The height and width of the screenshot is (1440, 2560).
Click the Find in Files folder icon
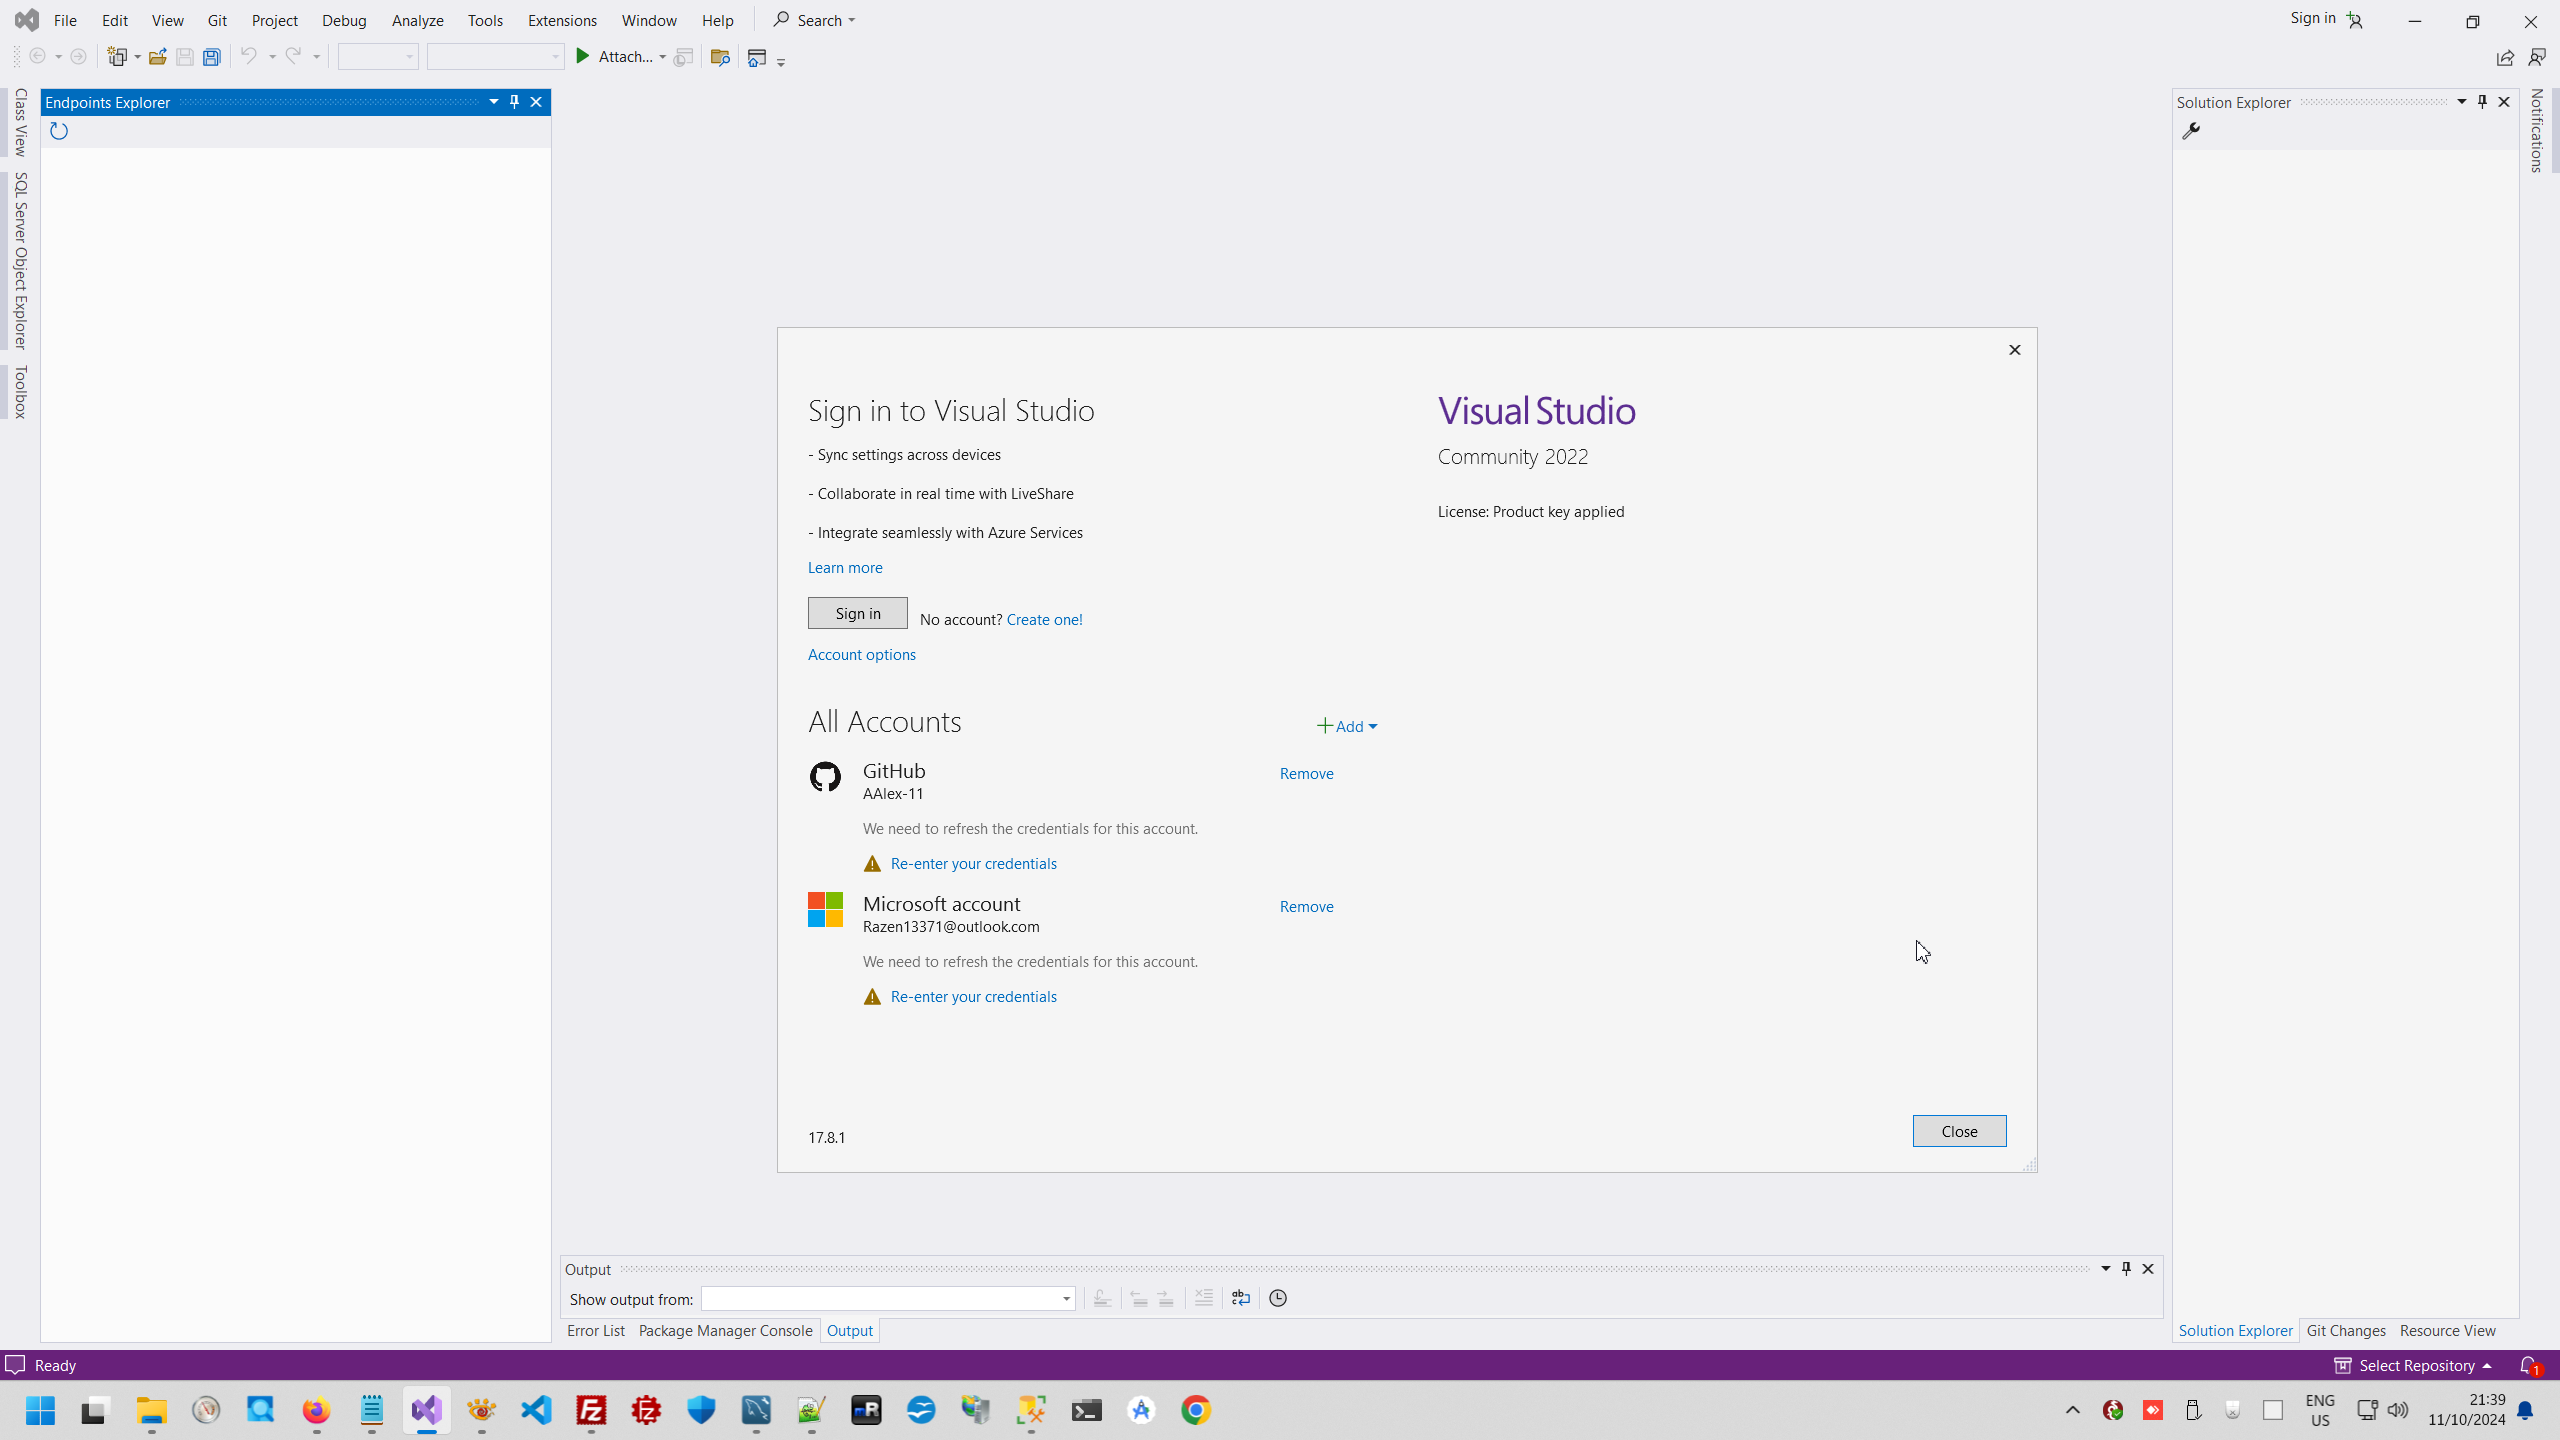(x=719, y=57)
